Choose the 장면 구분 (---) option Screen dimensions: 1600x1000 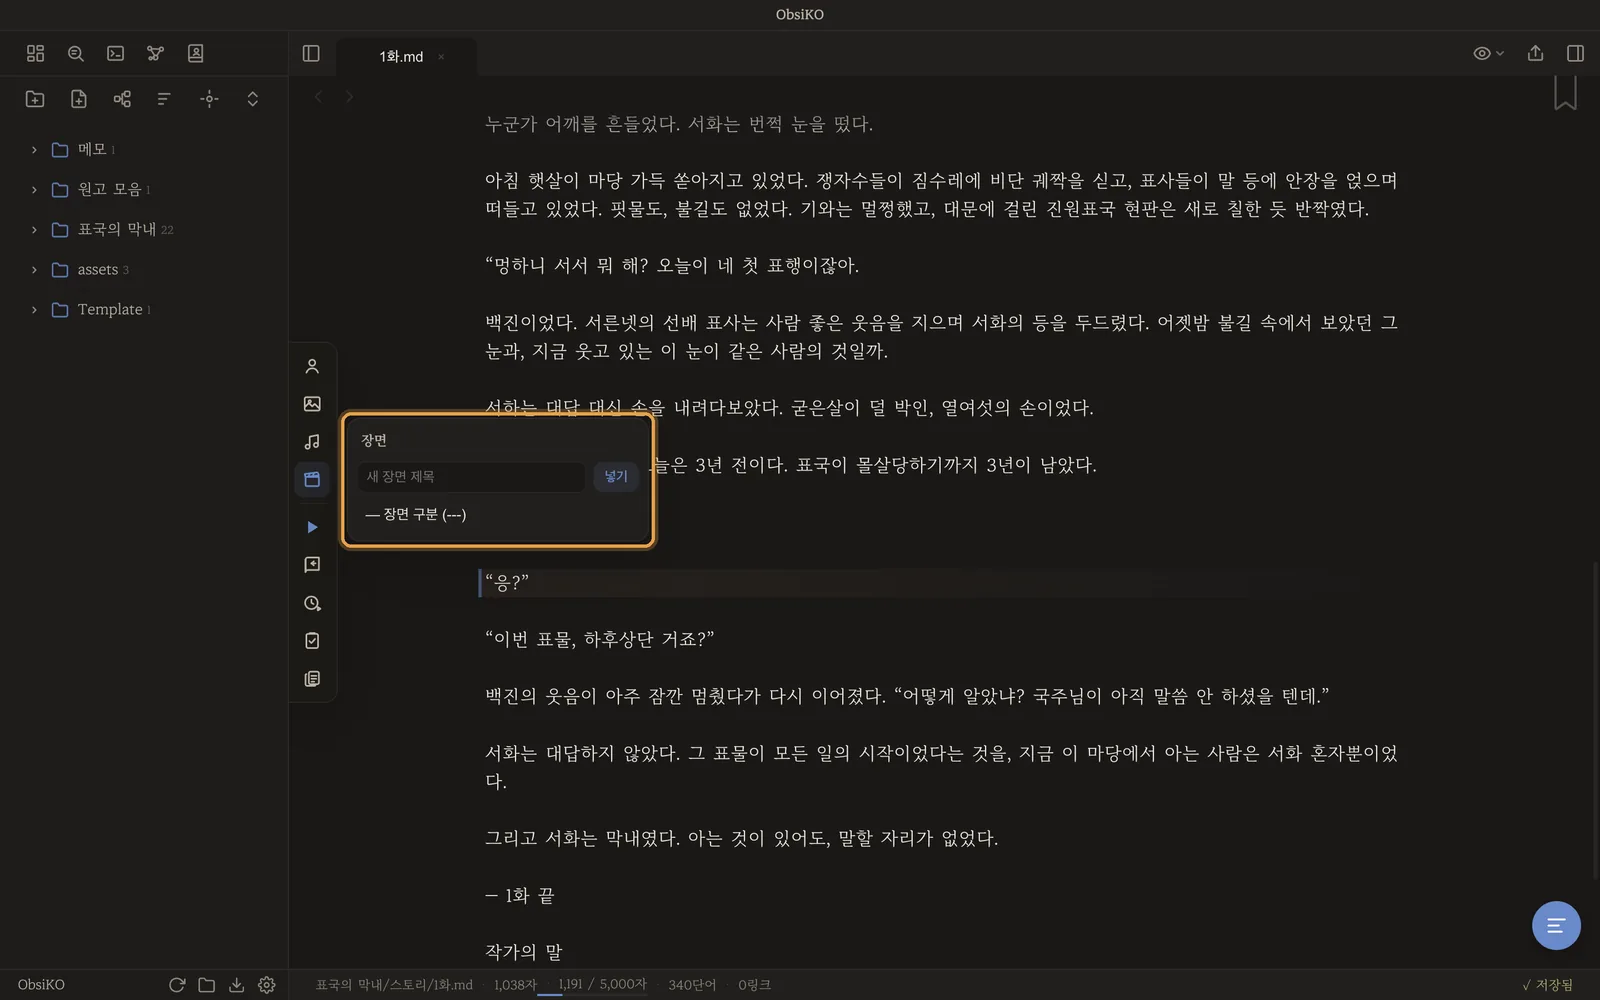tap(416, 514)
